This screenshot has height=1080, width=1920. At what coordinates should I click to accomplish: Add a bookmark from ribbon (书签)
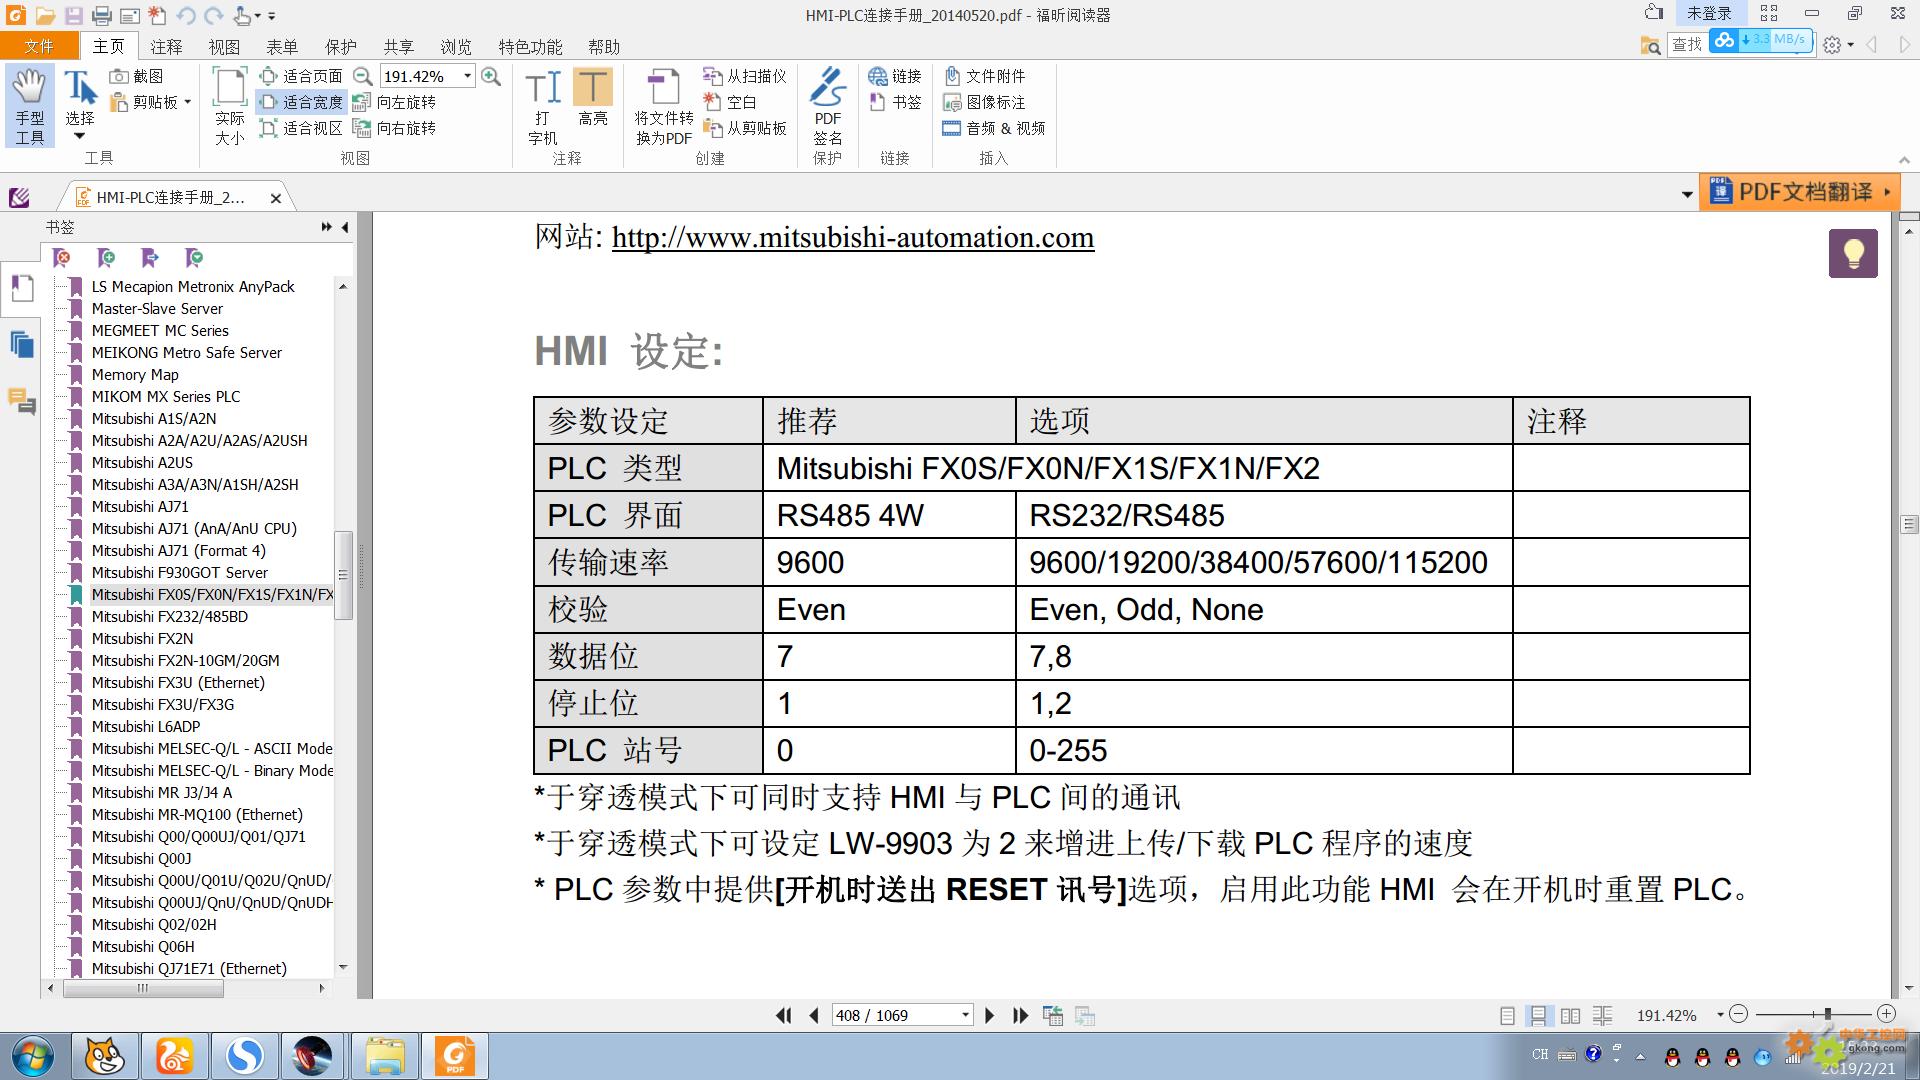(895, 102)
